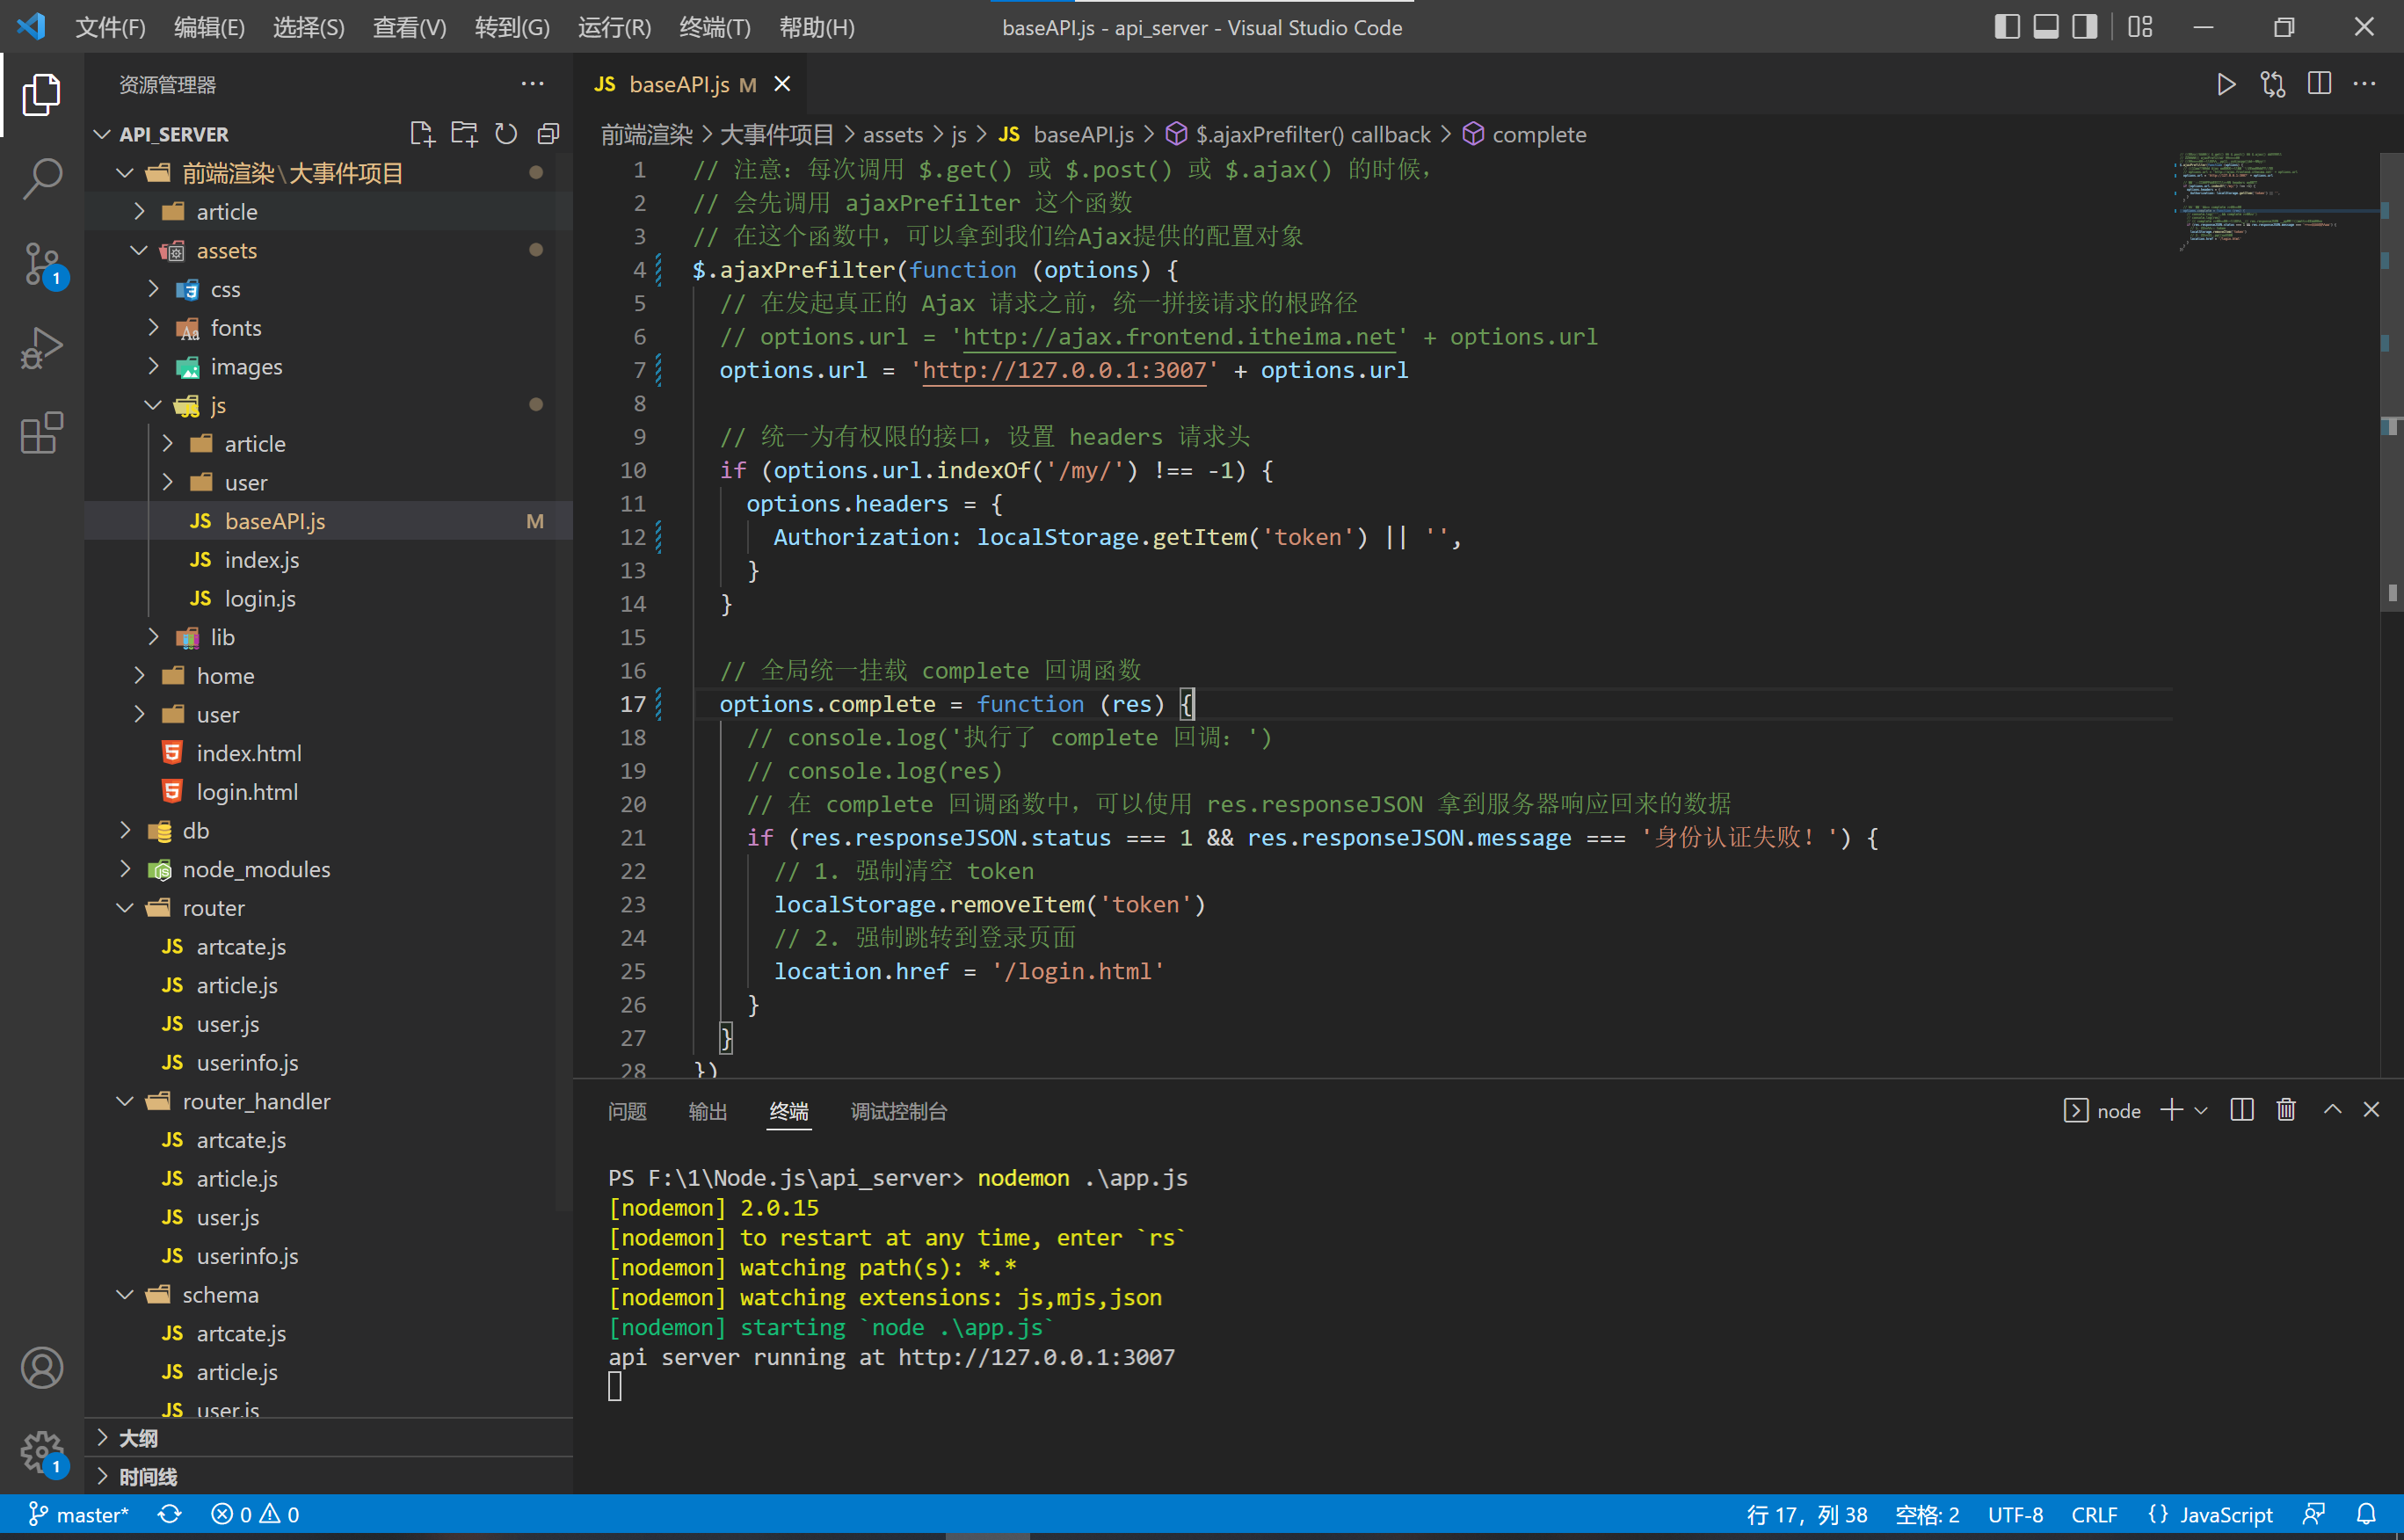2404x1540 pixels.
Task: Switch to the 问题 panel tab
Action: [x=627, y=1111]
